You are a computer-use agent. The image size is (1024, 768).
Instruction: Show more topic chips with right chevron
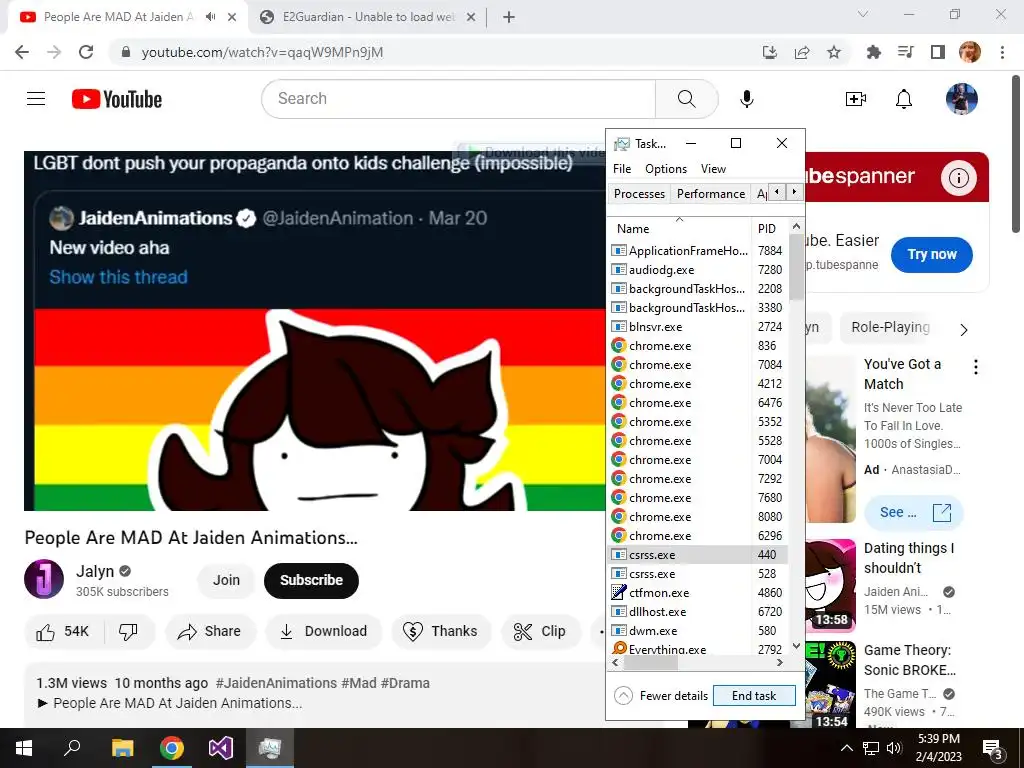tap(964, 330)
